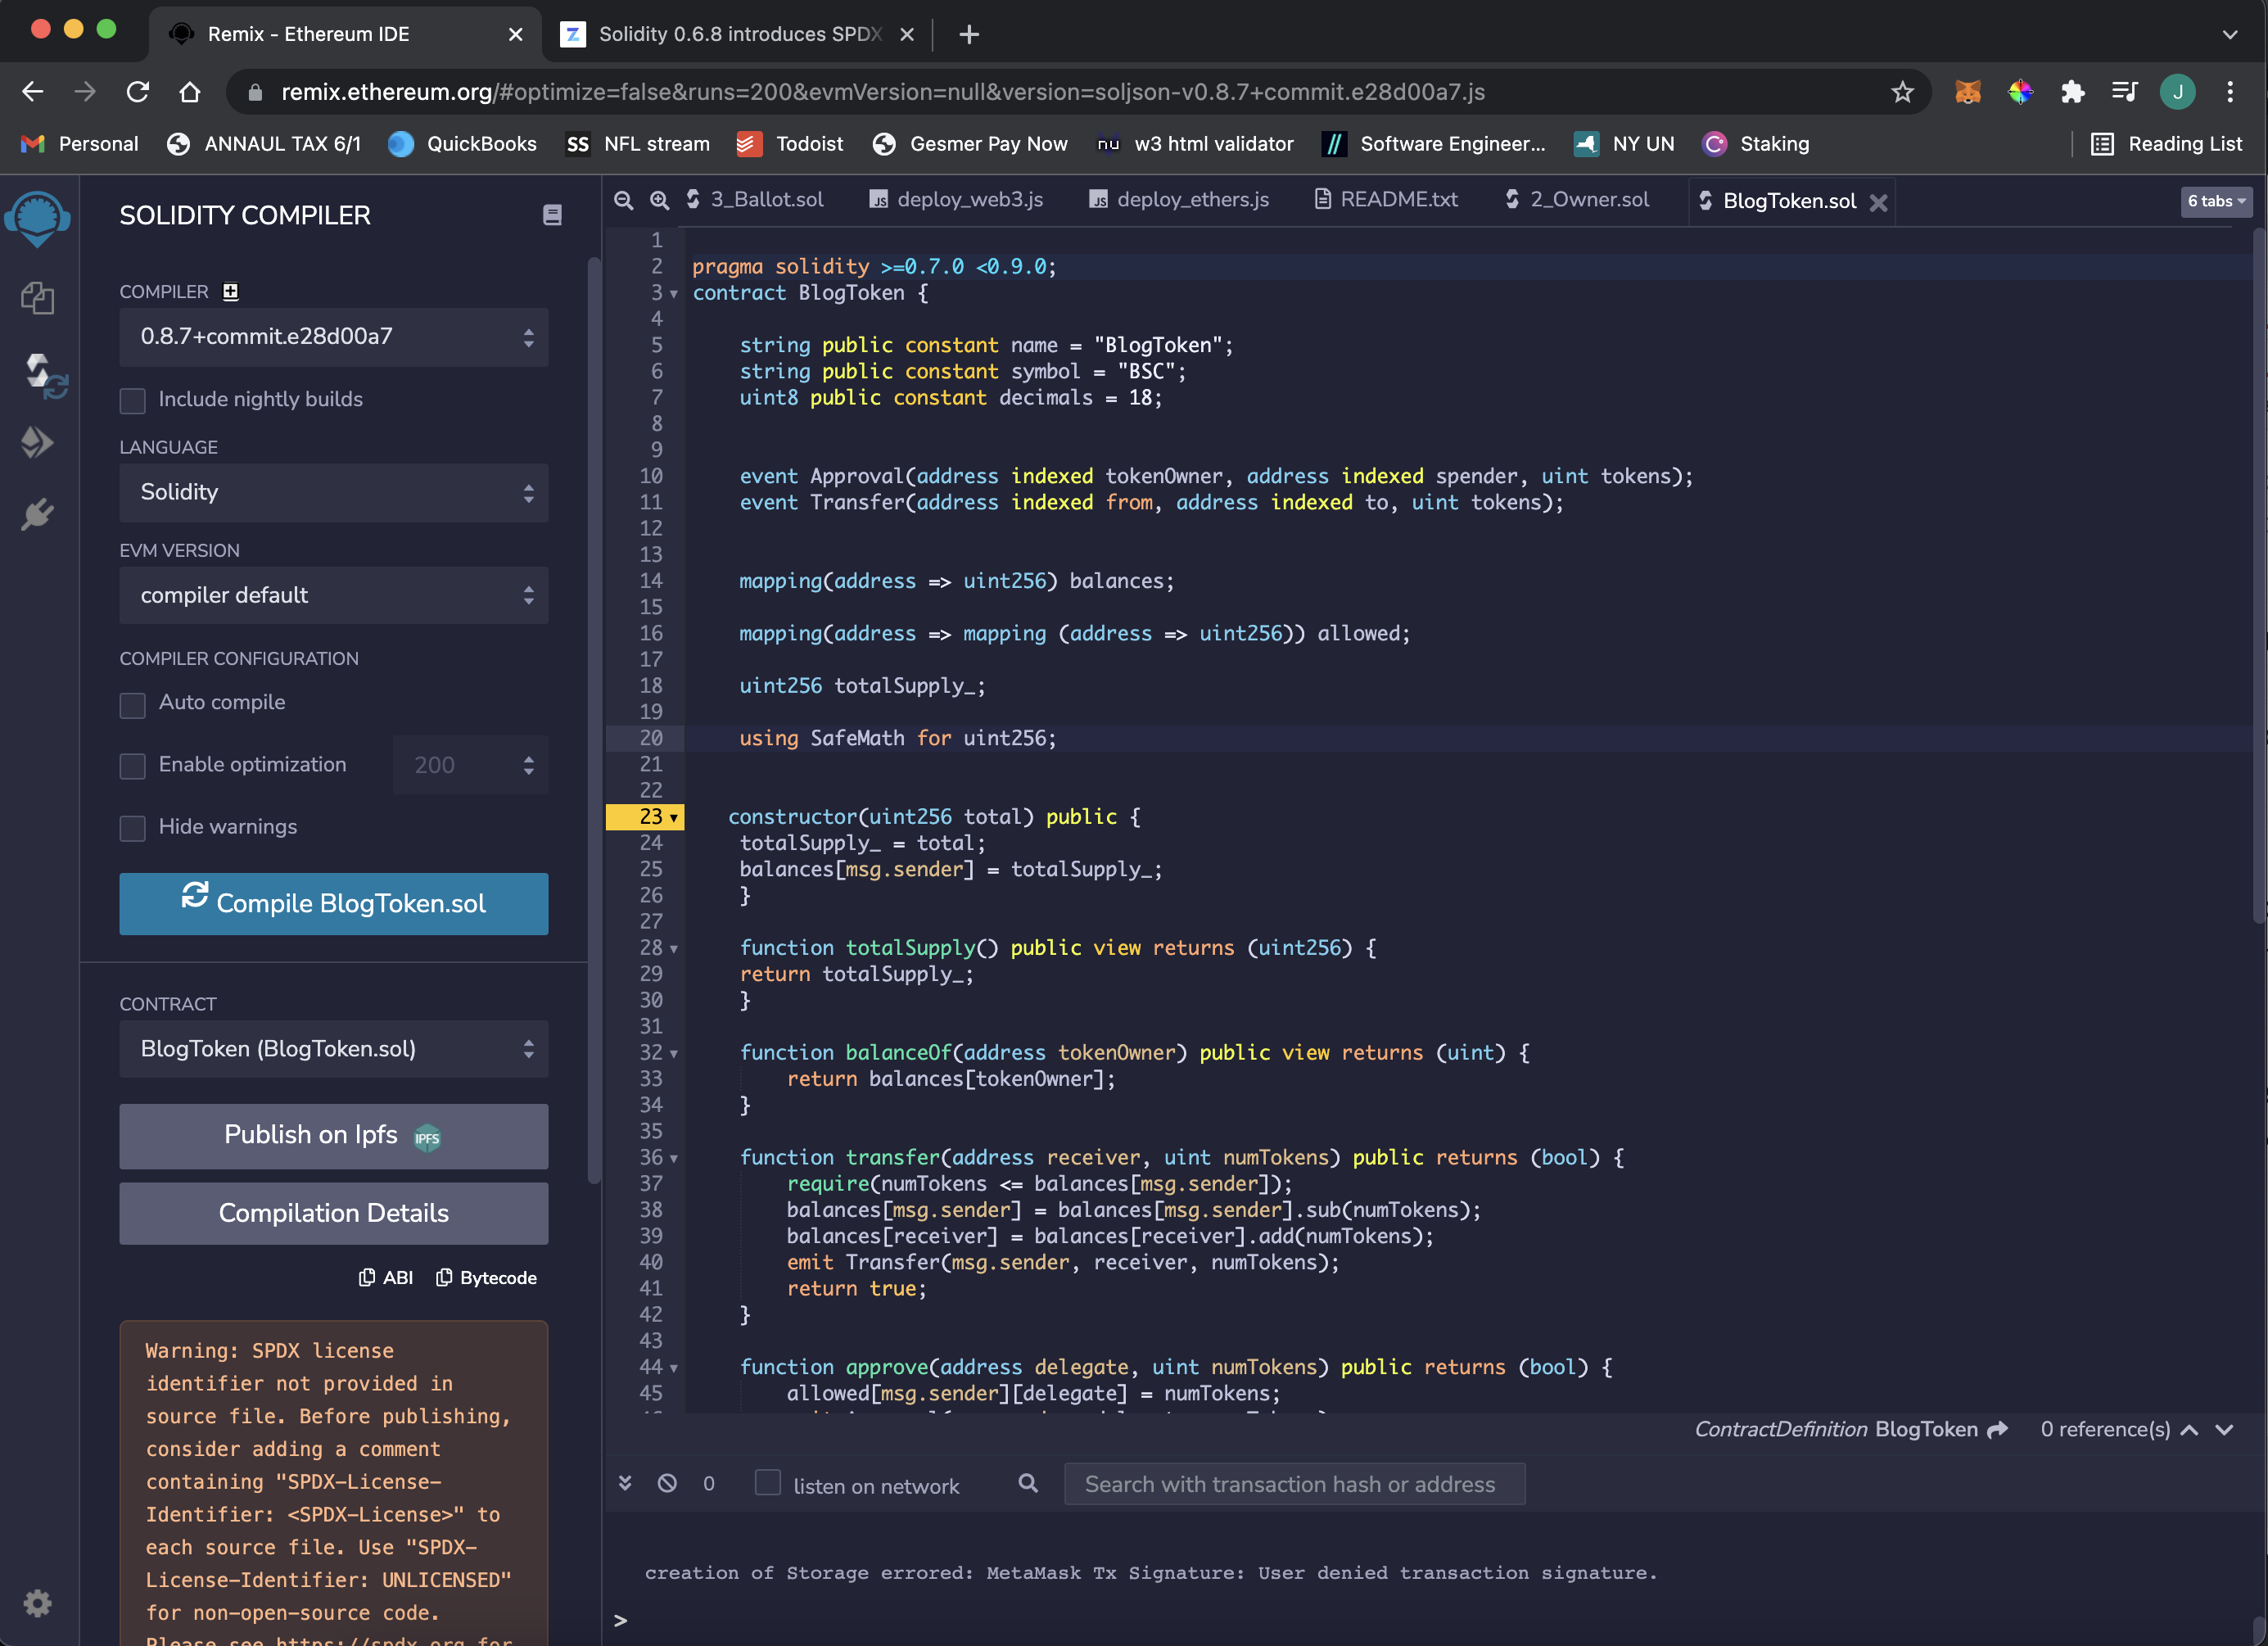Click the transaction hash search field
The height and width of the screenshot is (1646, 2268).
point(1294,1484)
